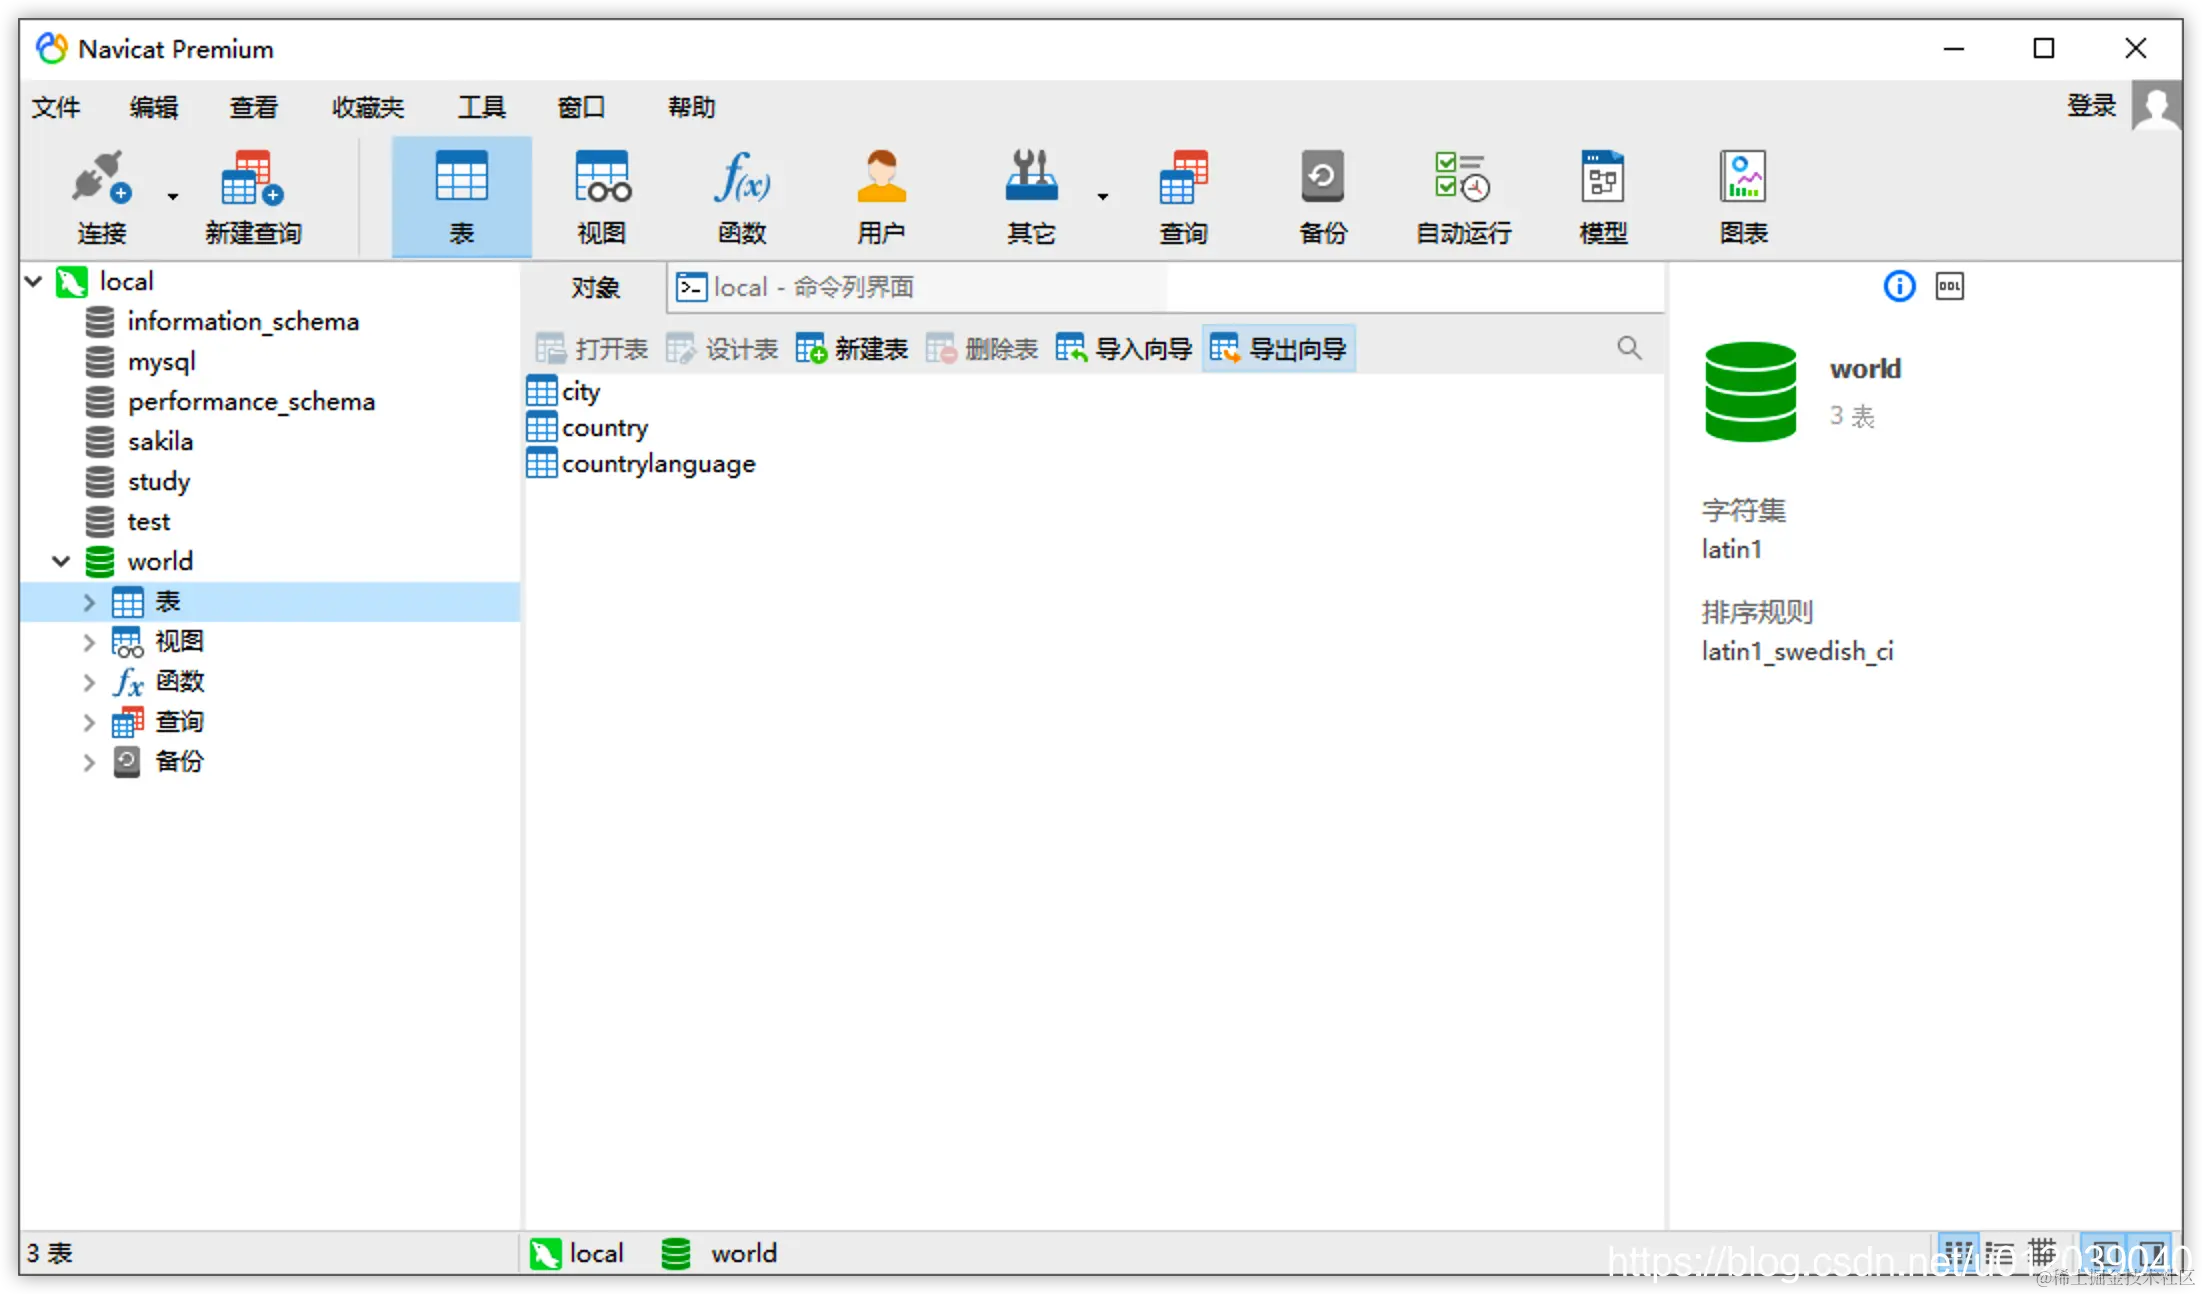Viewport: 2202px width, 1294px height.
Task: Toggle the list view mode in the status bar
Action: pyautogui.click(x=1958, y=1252)
